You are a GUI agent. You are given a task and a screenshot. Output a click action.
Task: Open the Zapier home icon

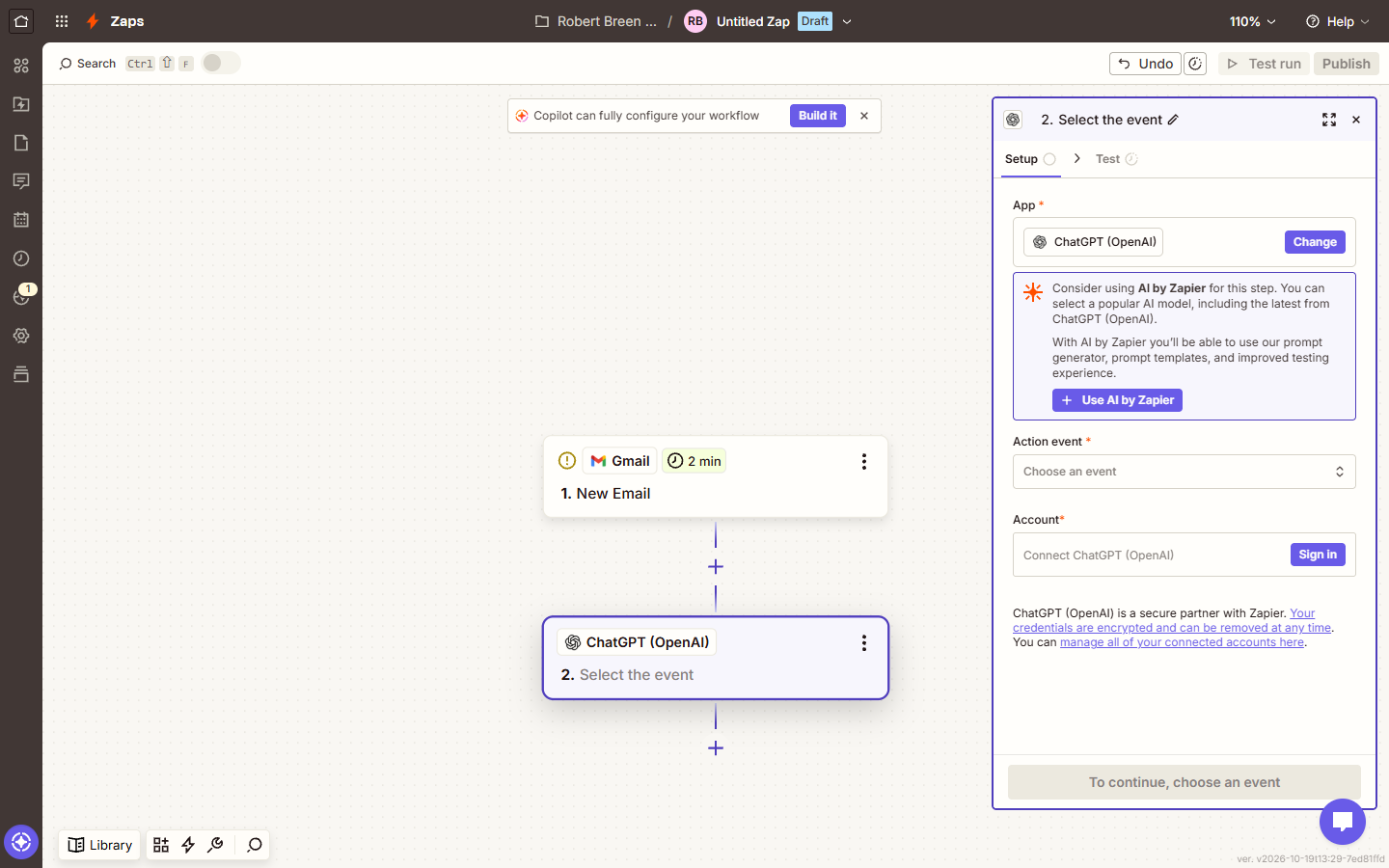(21, 21)
